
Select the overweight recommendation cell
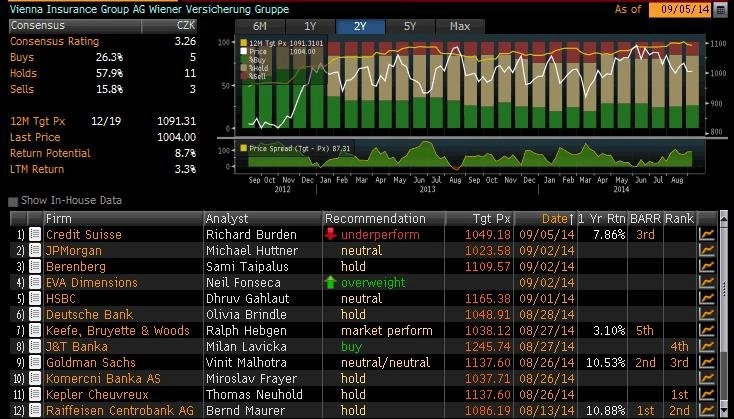384,283
